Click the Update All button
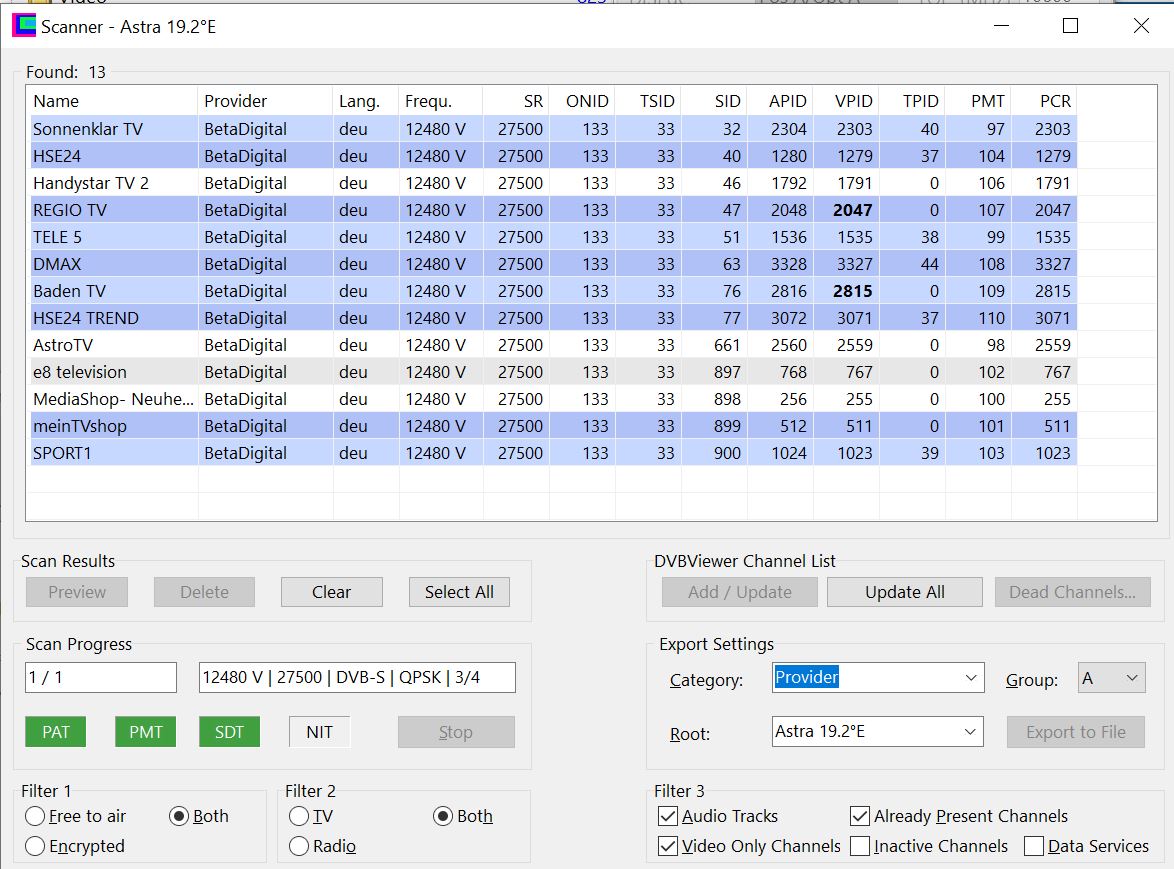 coord(904,592)
